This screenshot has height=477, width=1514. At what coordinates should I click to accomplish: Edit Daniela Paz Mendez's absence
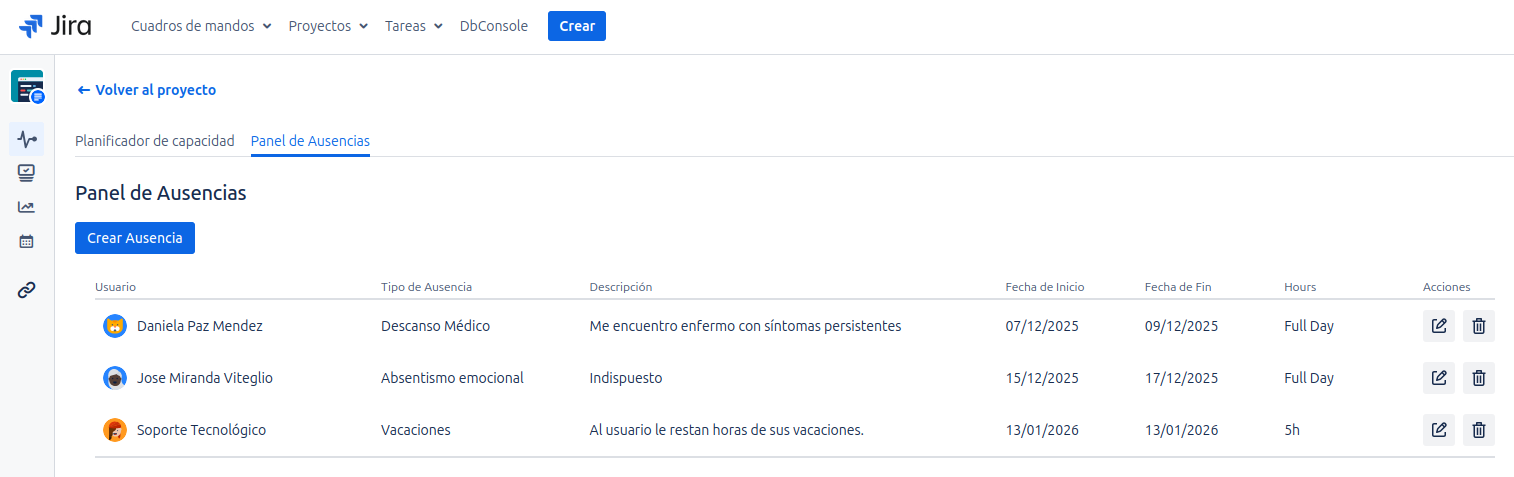[x=1439, y=326]
